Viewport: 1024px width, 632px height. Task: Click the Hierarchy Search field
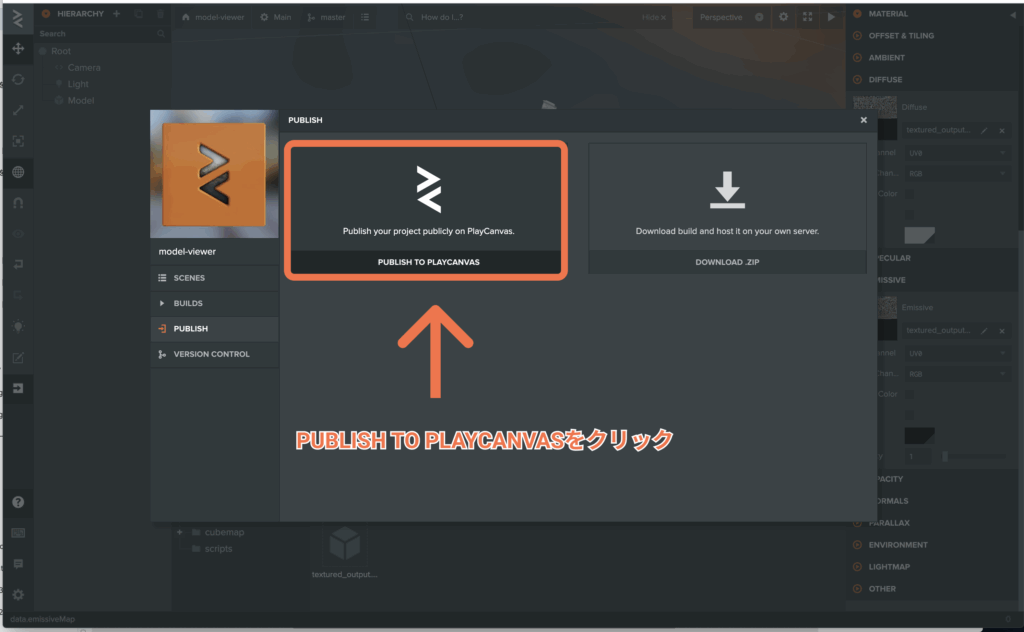(x=102, y=33)
